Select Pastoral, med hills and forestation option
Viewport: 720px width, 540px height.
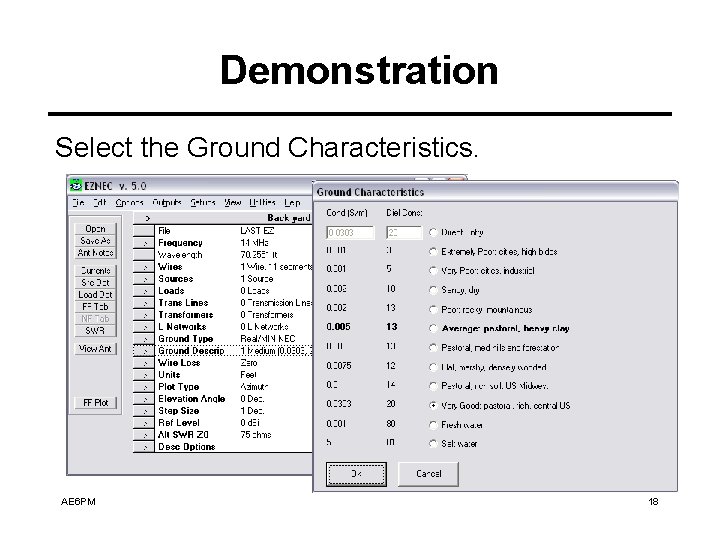(x=433, y=348)
